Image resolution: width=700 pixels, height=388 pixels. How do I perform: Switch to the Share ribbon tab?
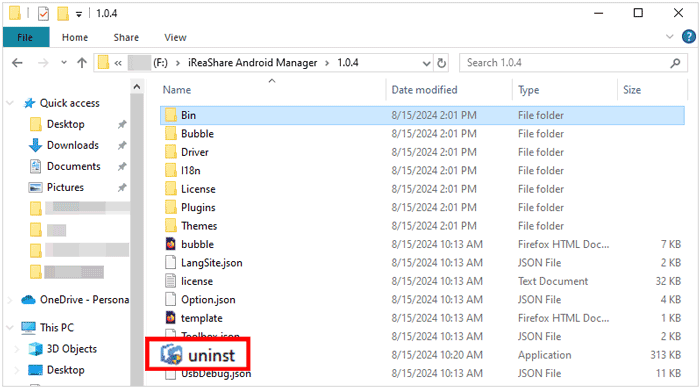click(126, 38)
